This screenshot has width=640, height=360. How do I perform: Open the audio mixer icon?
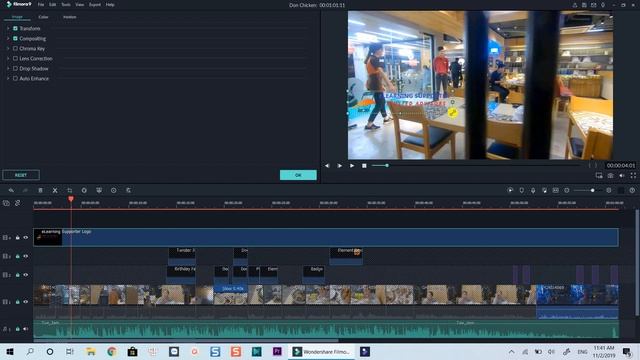(544, 190)
